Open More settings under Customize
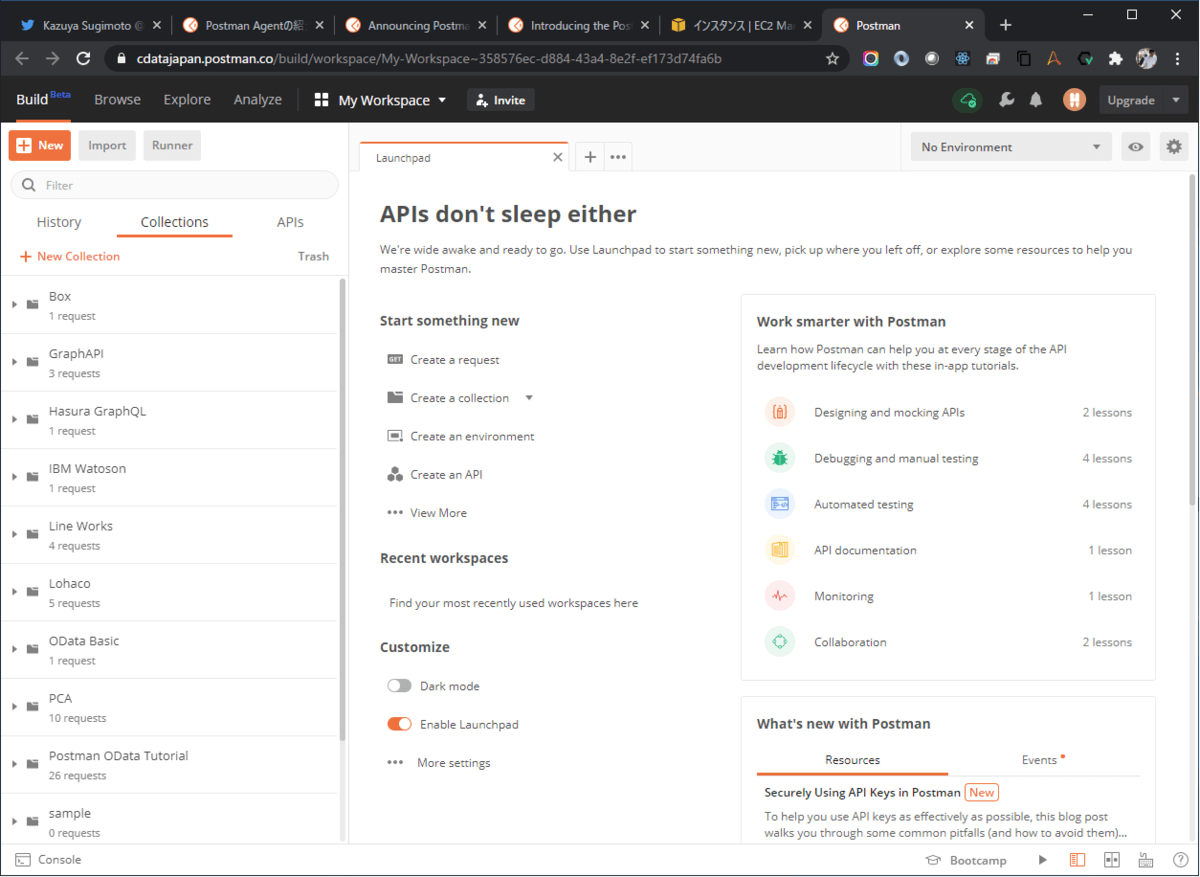This screenshot has height=877, width=1200. pos(439,763)
